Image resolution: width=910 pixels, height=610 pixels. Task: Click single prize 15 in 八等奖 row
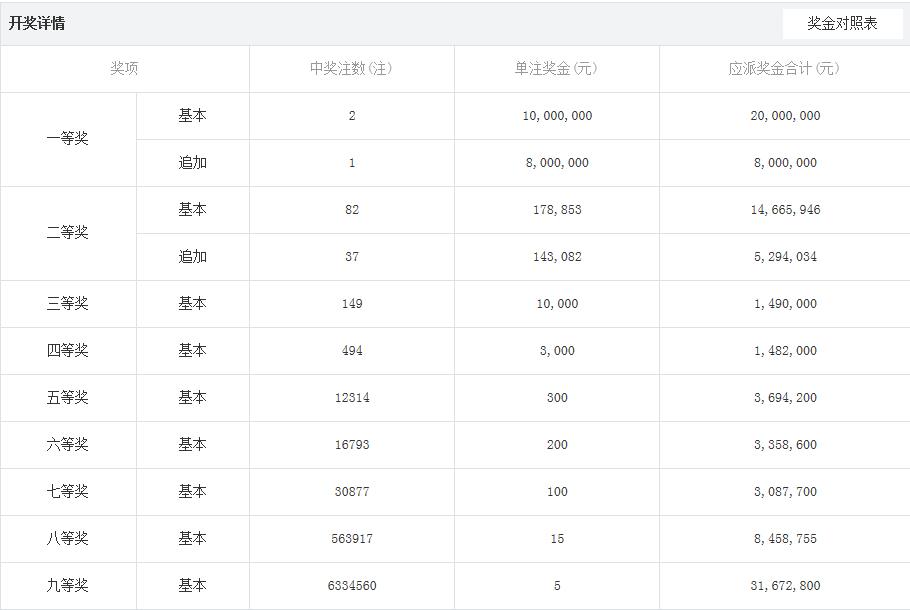point(557,539)
